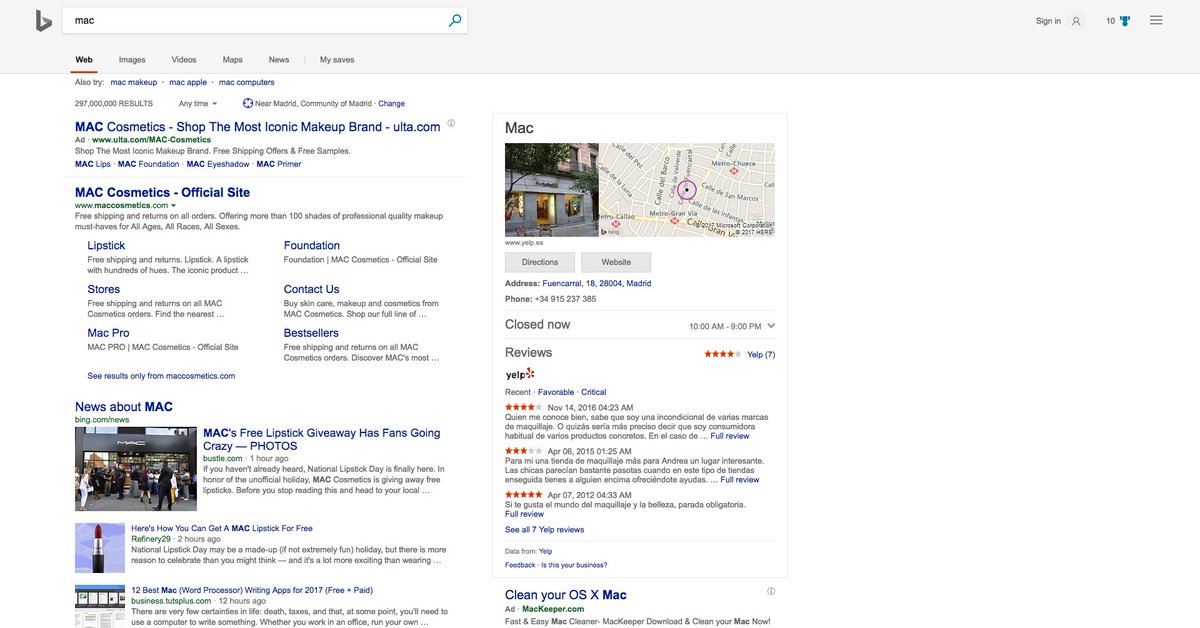Click the location target icon near Madrid

pos(248,103)
